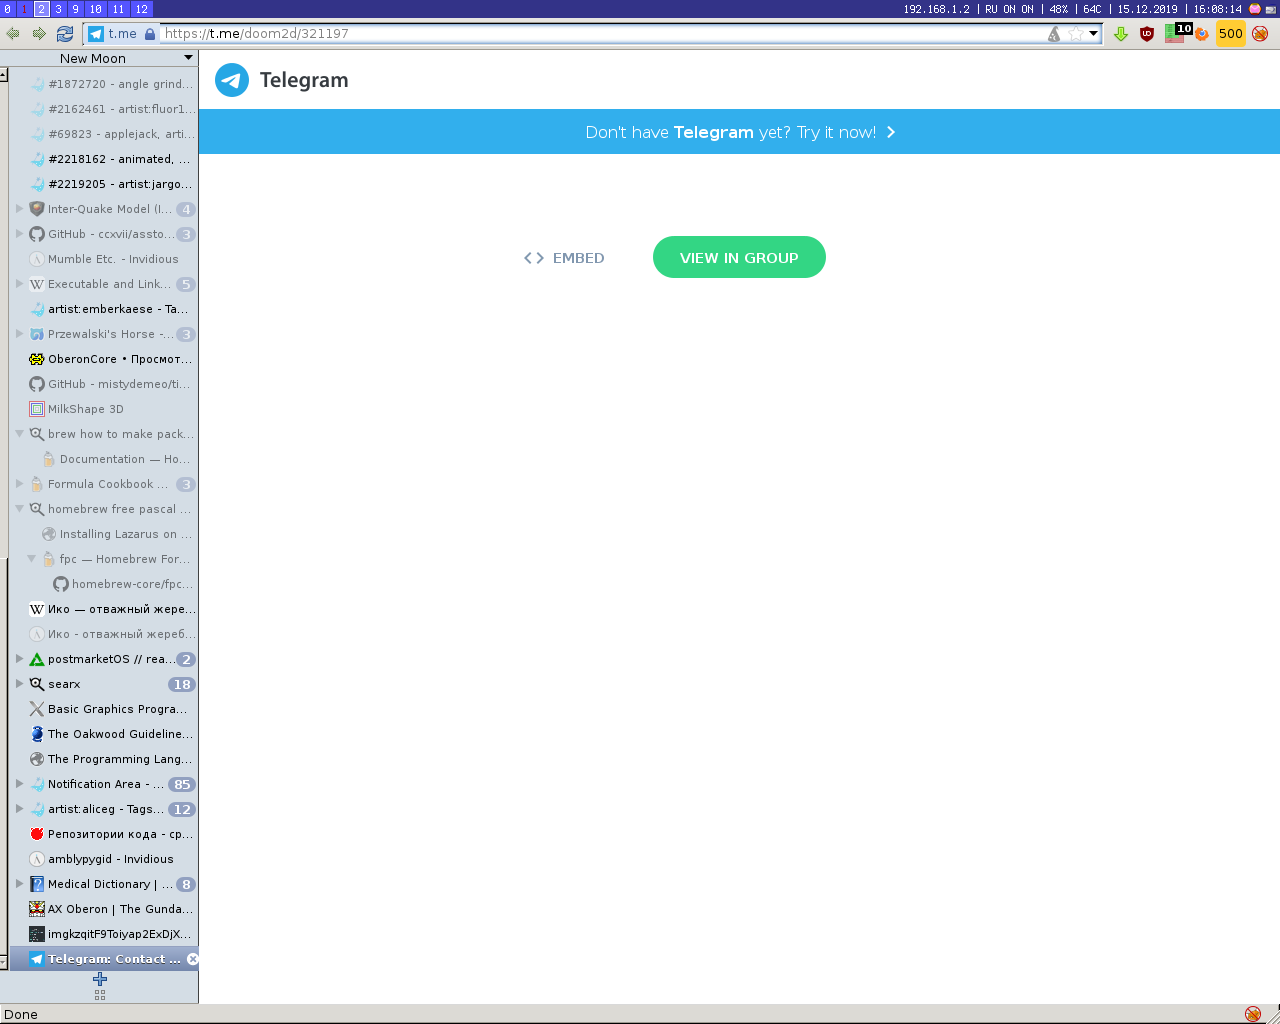Screen dimensions: 1280x1024
Task: Click the tab overview grid icon
Action: click(100, 995)
